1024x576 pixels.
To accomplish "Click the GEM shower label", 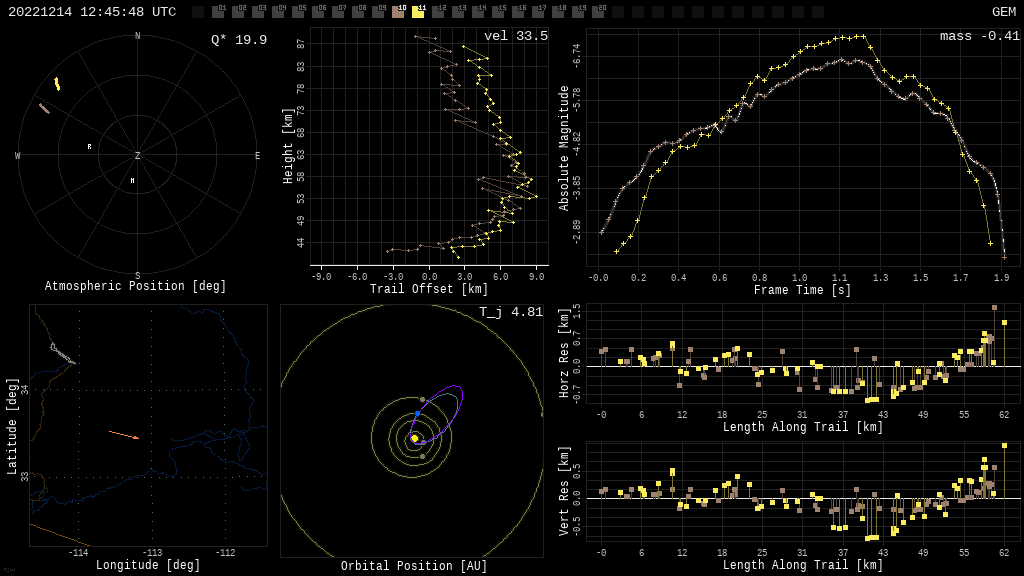I will [1003, 12].
